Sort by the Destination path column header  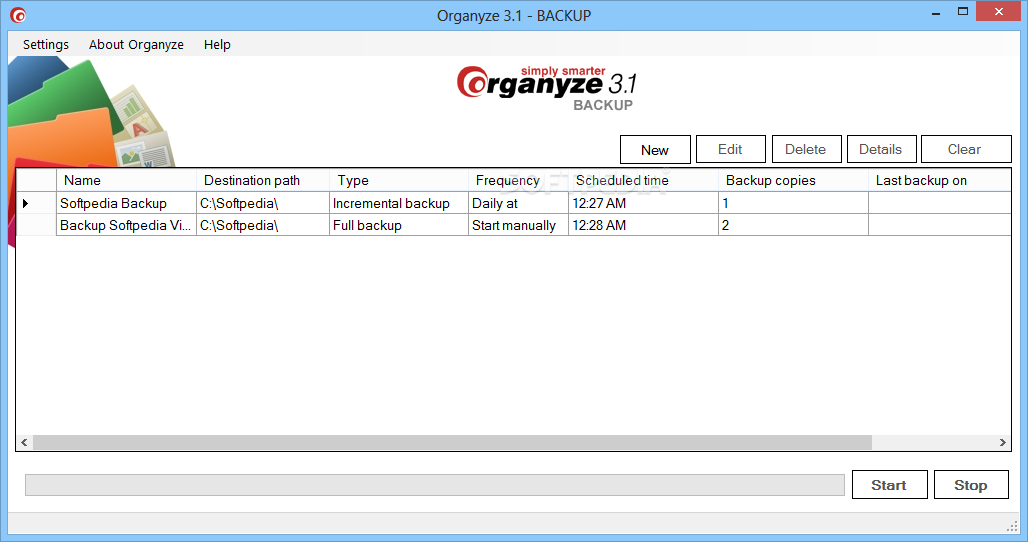[263, 180]
